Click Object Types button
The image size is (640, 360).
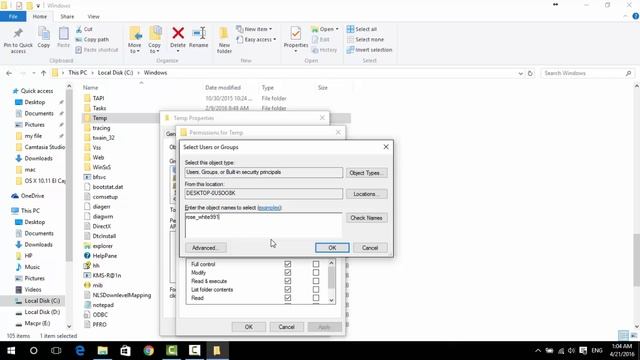pos(366,173)
